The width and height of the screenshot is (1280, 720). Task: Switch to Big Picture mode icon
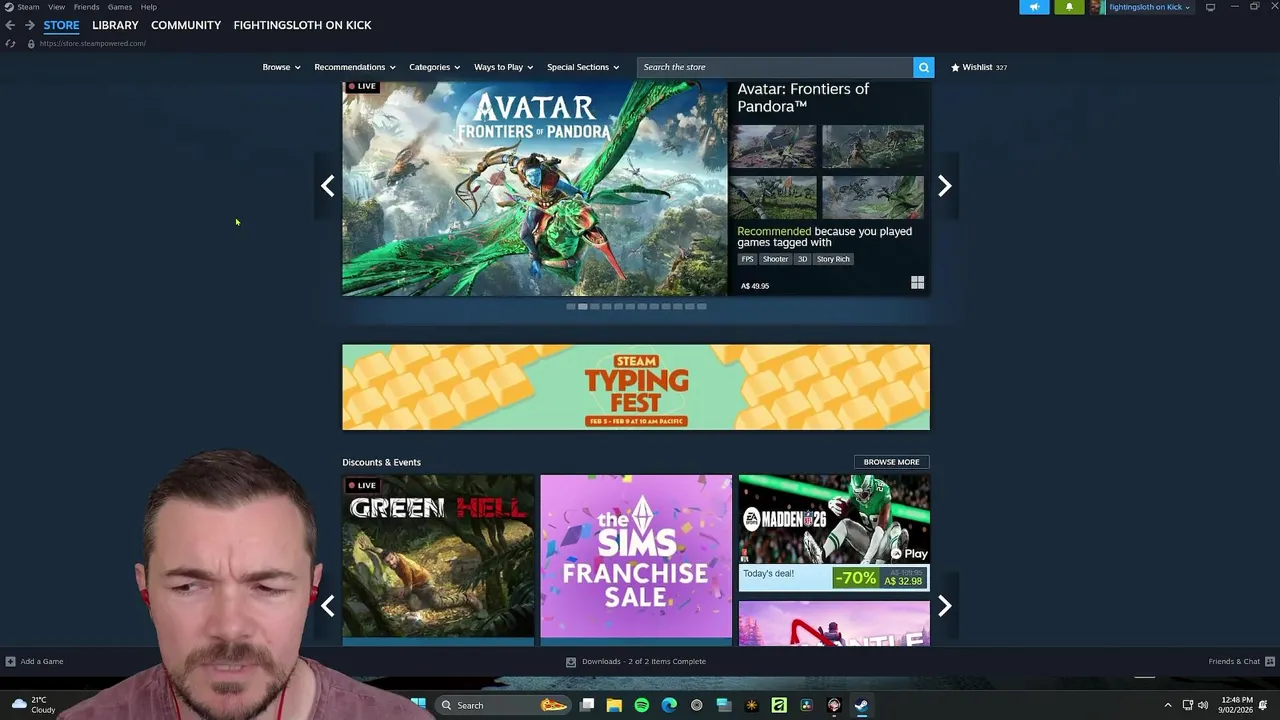point(1210,7)
